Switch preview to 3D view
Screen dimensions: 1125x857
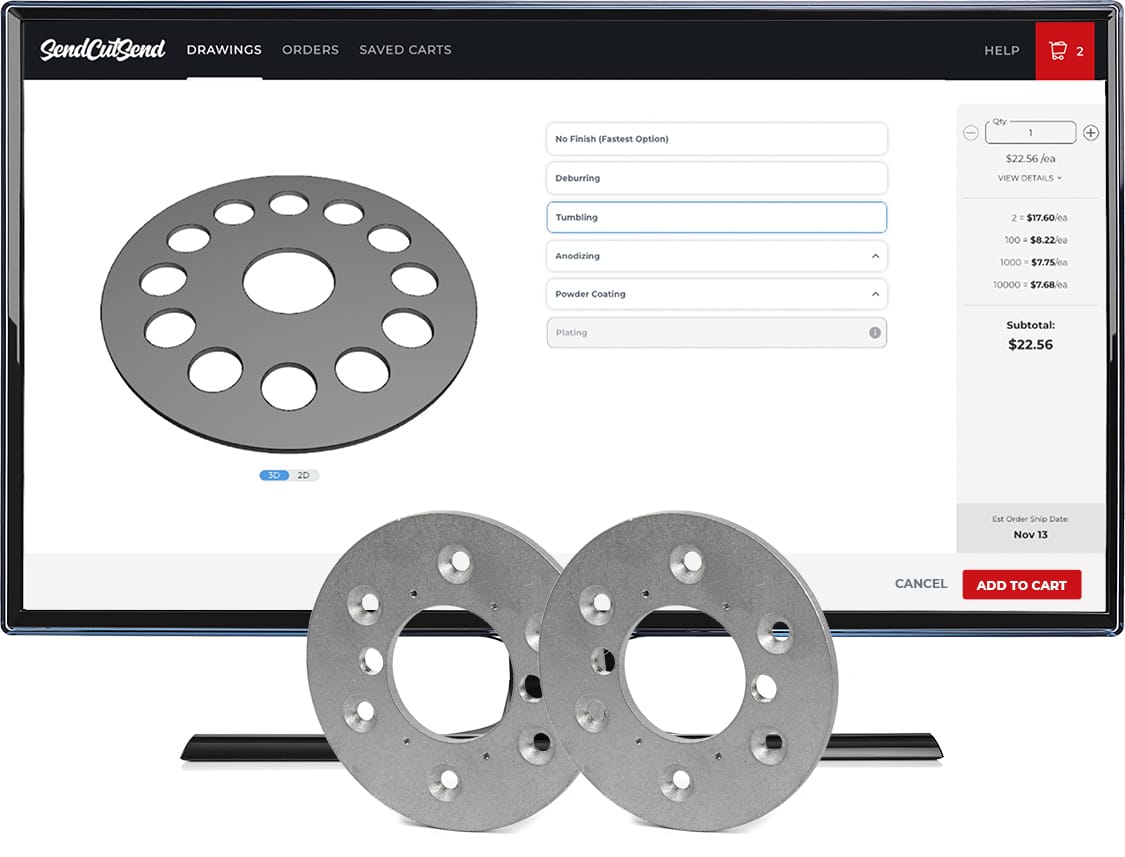coord(274,476)
